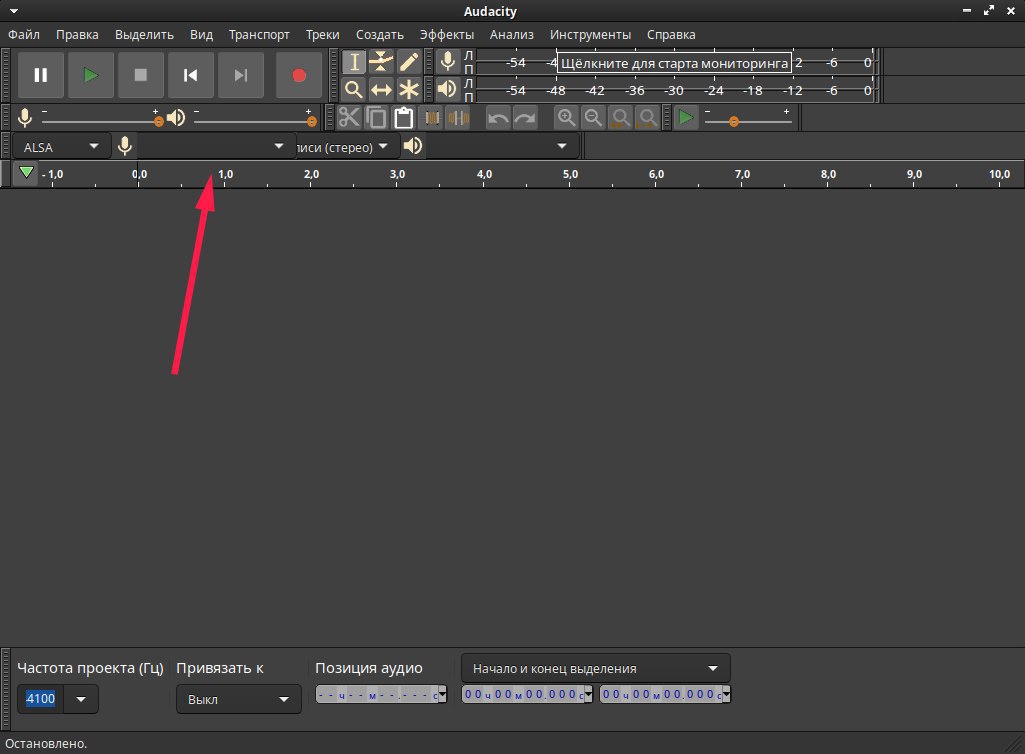Pause playback with the Pause button
Screen dimensions: 1025x754
click(41, 75)
